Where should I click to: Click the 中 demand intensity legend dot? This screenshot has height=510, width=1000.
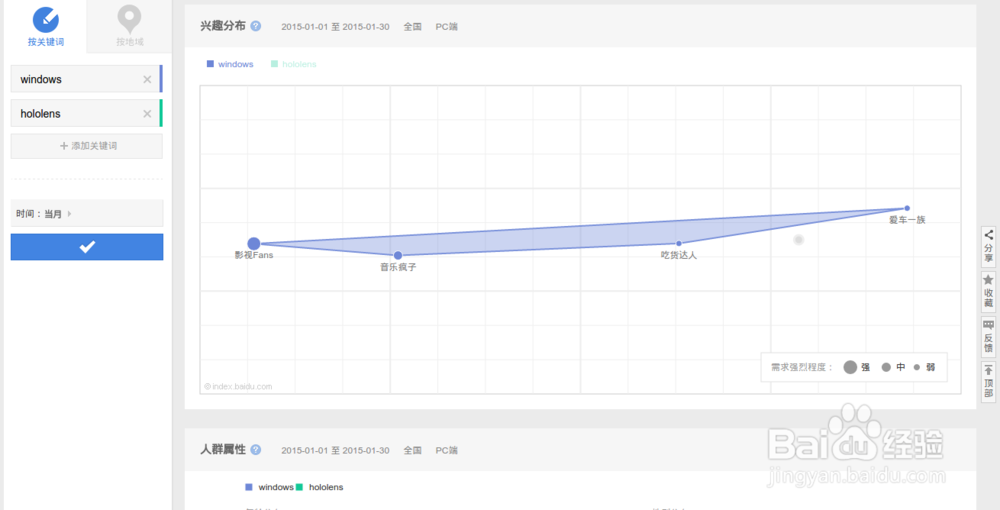coord(886,367)
